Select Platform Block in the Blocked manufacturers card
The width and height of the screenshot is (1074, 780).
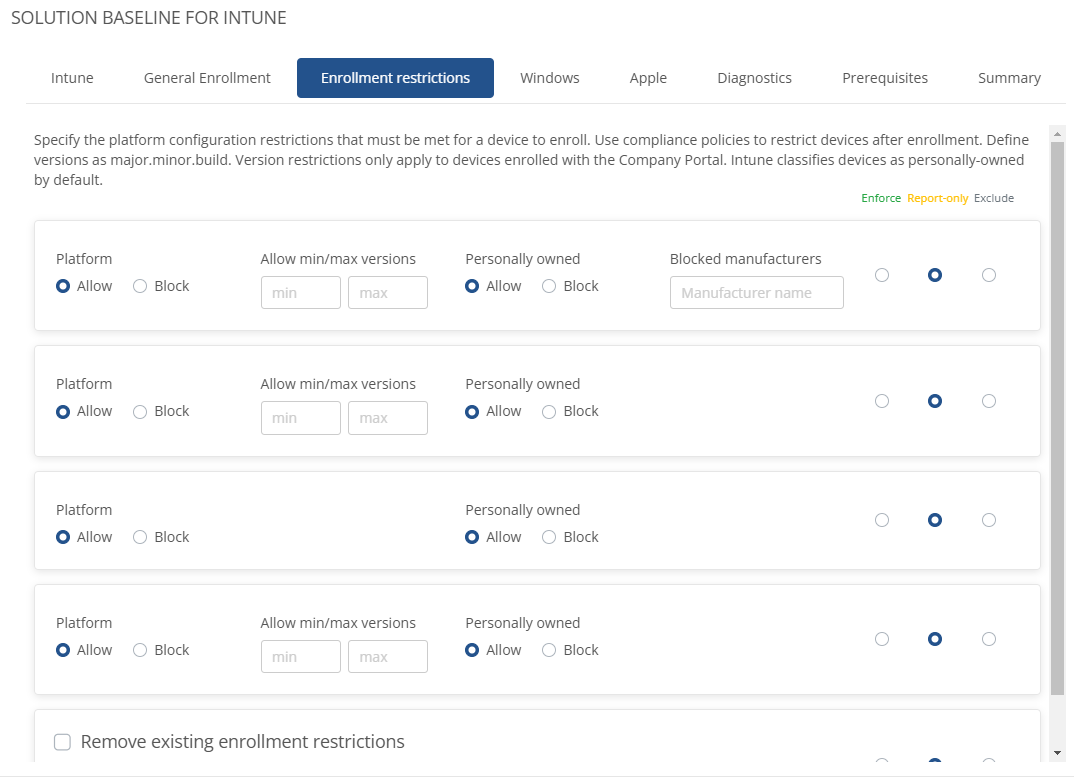pos(140,286)
